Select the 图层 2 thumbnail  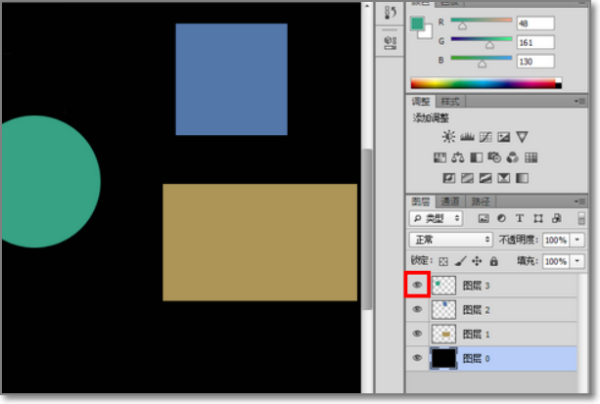[x=443, y=310]
